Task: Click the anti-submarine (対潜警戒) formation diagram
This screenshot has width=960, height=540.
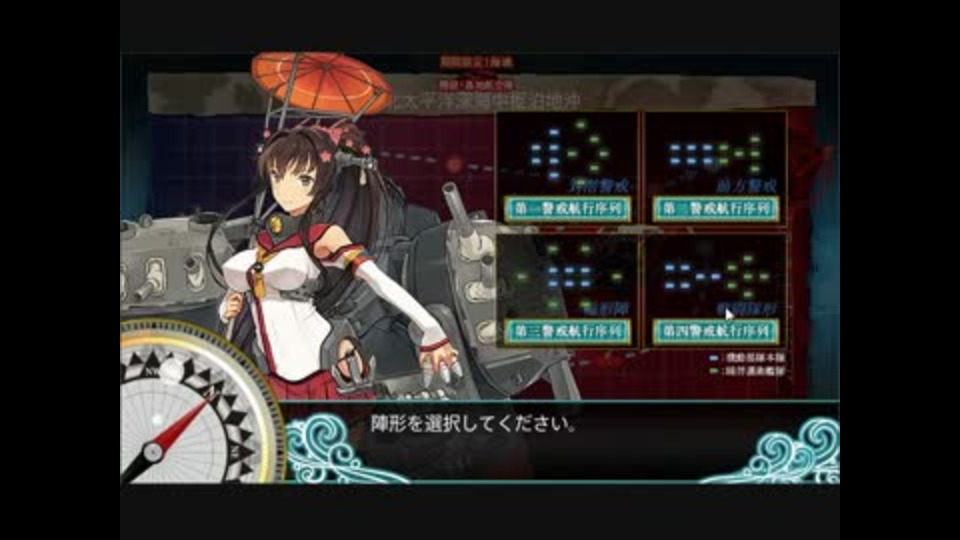Action: click(569, 152)
